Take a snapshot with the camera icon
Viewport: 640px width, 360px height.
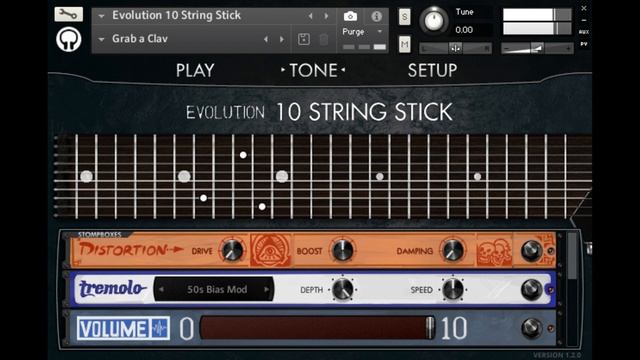point(350,16)
